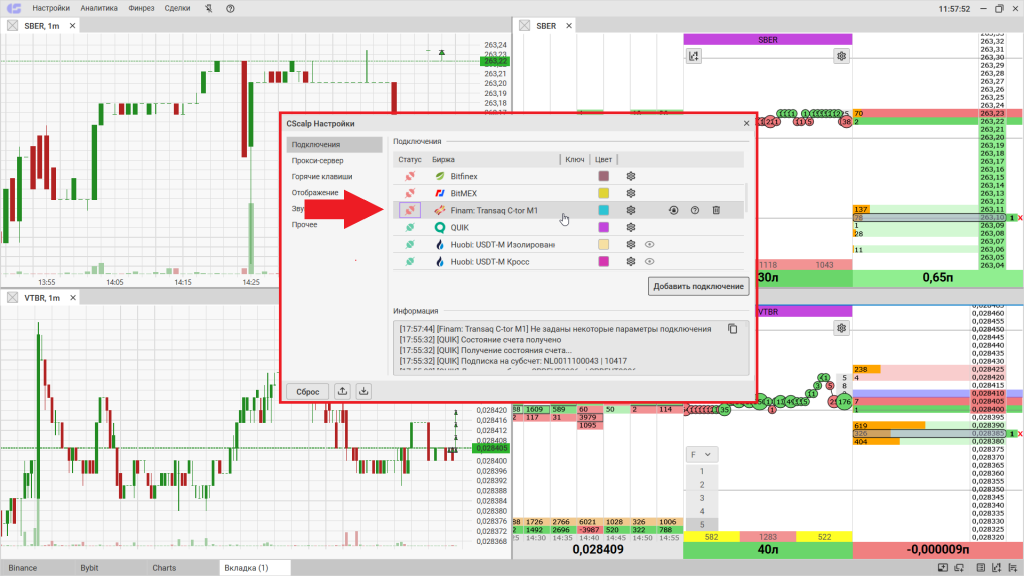The width and height of the screenshot is (1024, 576).
Task: Select option 5 in the F list
Action: [702, 524]
